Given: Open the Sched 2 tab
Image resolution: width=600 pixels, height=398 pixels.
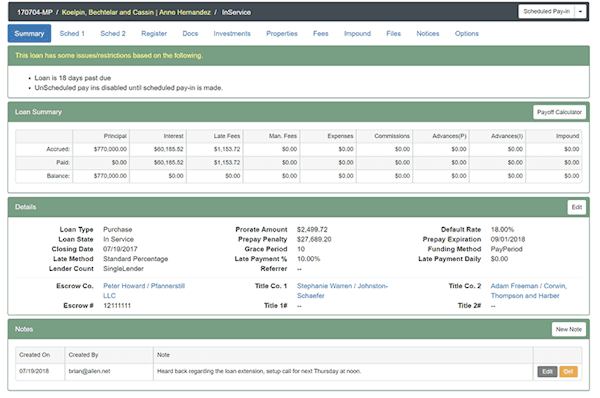Looking at the screenshot, I should [113, 34].
